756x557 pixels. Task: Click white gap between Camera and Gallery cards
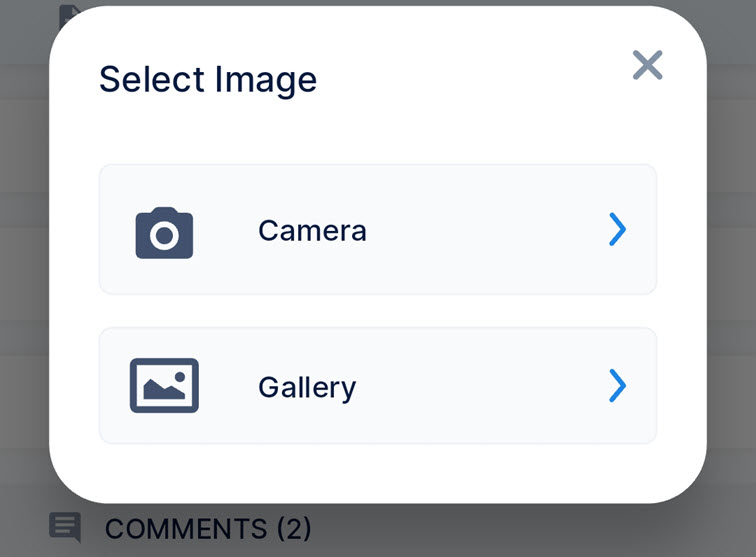[377, 311]
